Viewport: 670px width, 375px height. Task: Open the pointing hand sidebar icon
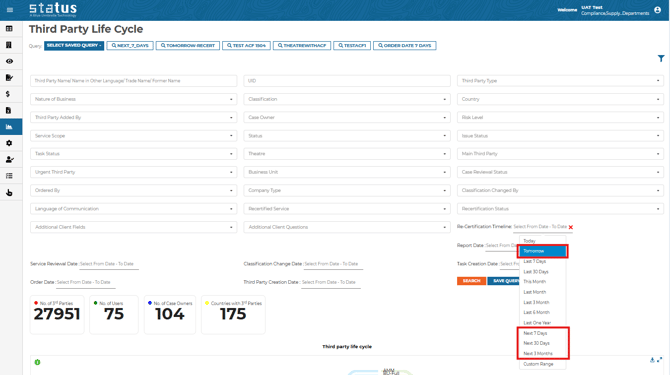(9, 193)
